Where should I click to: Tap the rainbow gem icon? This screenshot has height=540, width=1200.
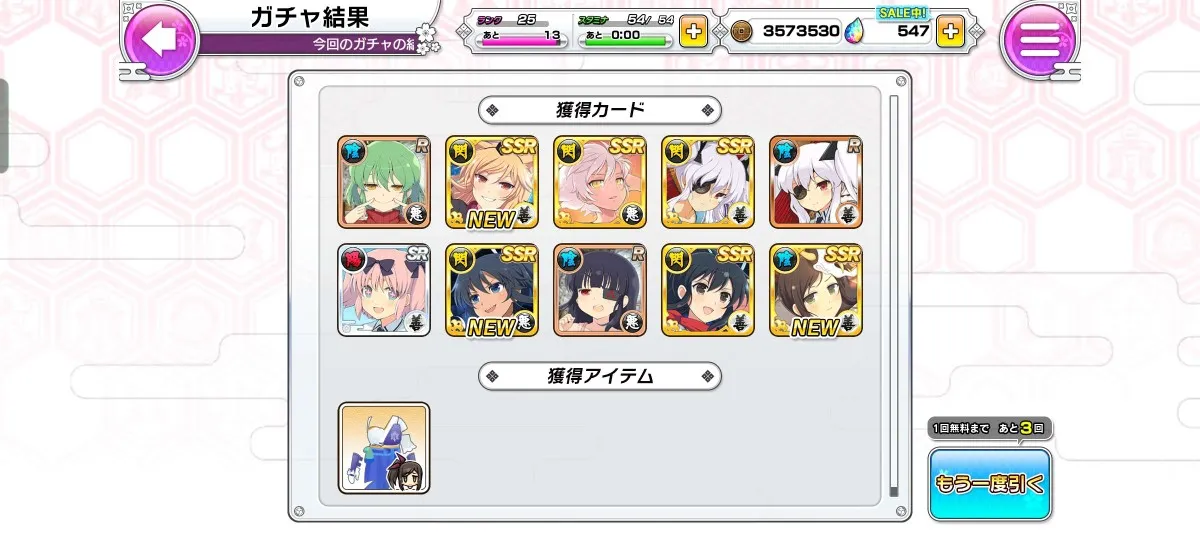click(x=855, y=31)
